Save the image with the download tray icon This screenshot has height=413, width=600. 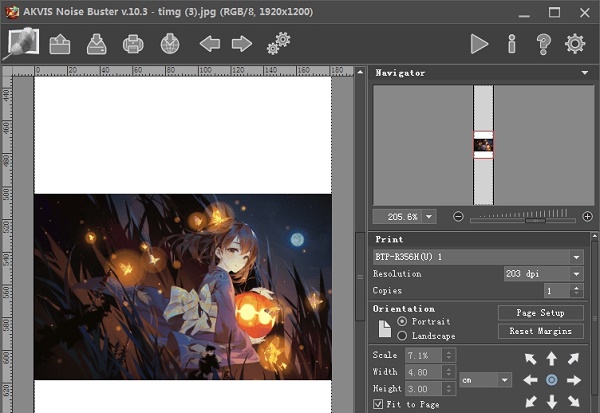tap(96, 44)
